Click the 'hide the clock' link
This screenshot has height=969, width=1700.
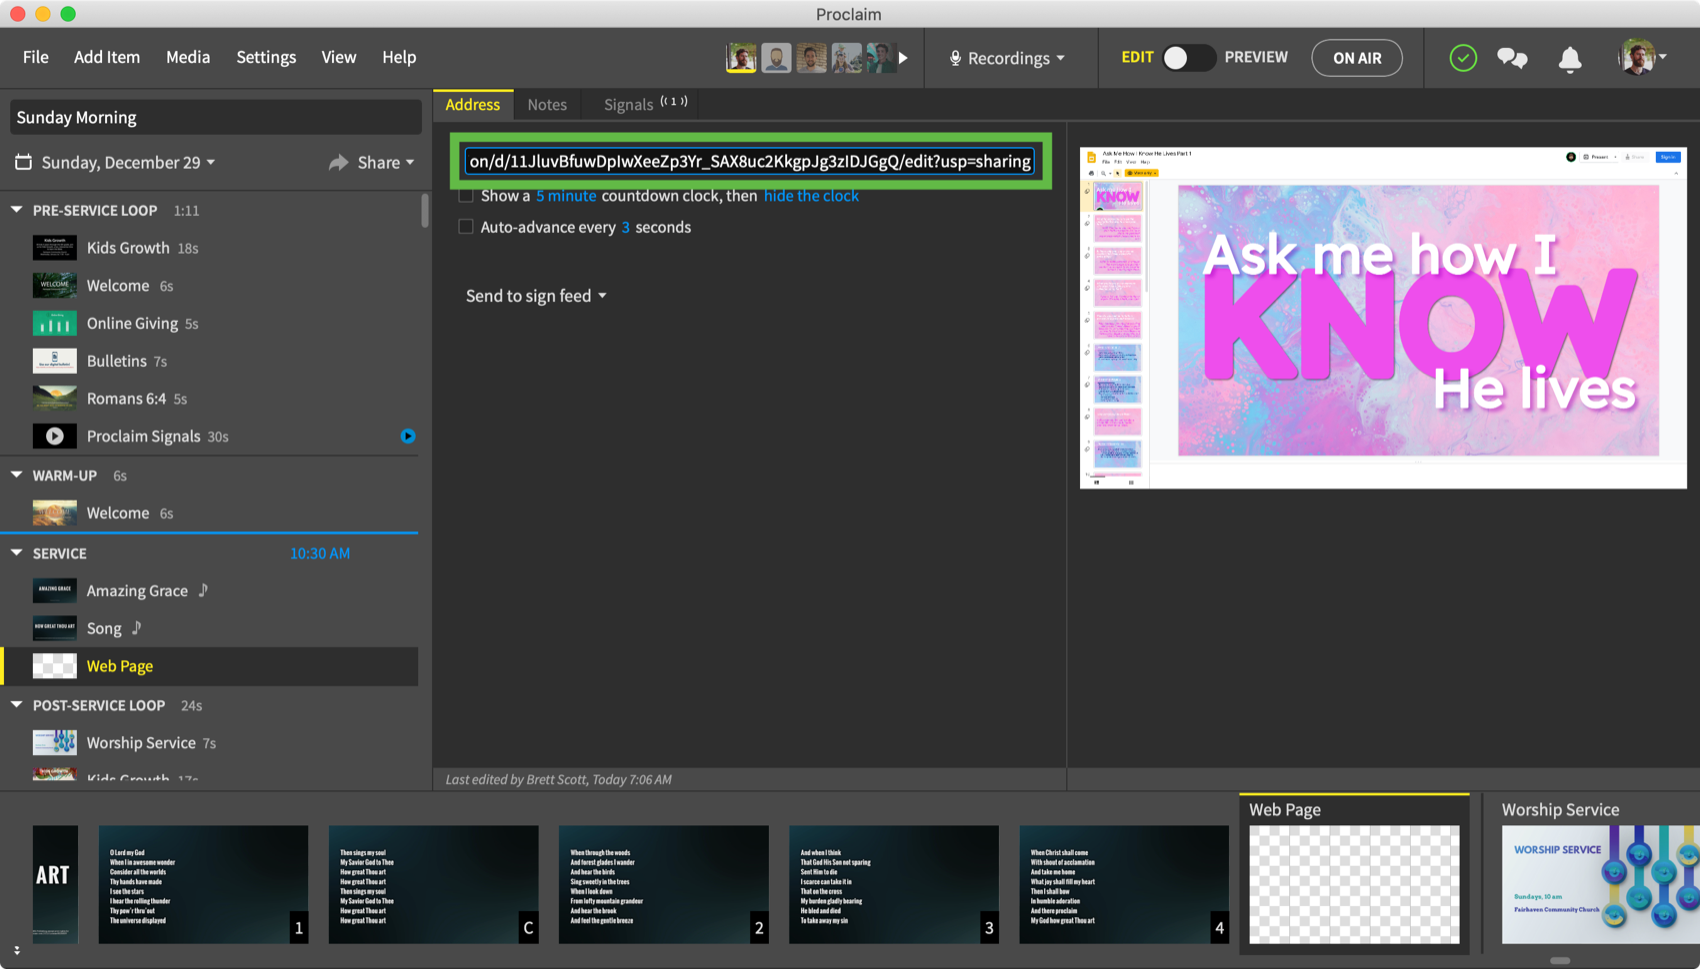[810, 196]
